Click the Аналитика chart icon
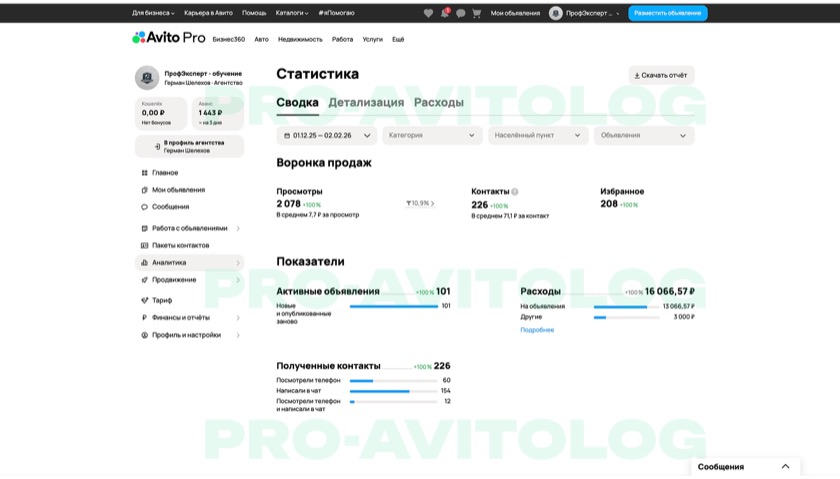Screen dimensions: 840x479 (144, 263)
